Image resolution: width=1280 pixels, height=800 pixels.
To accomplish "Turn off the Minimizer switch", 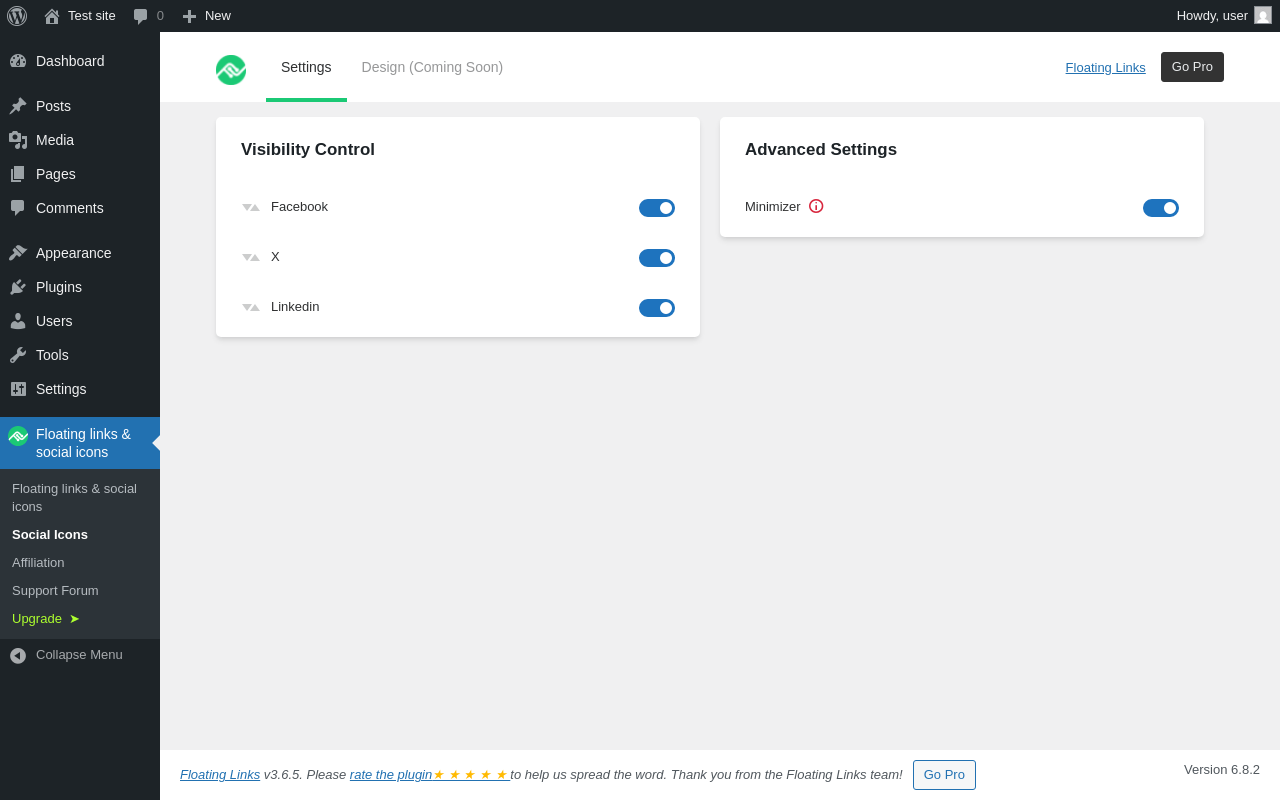I will pyautogui.click(x=1161, y=208).
